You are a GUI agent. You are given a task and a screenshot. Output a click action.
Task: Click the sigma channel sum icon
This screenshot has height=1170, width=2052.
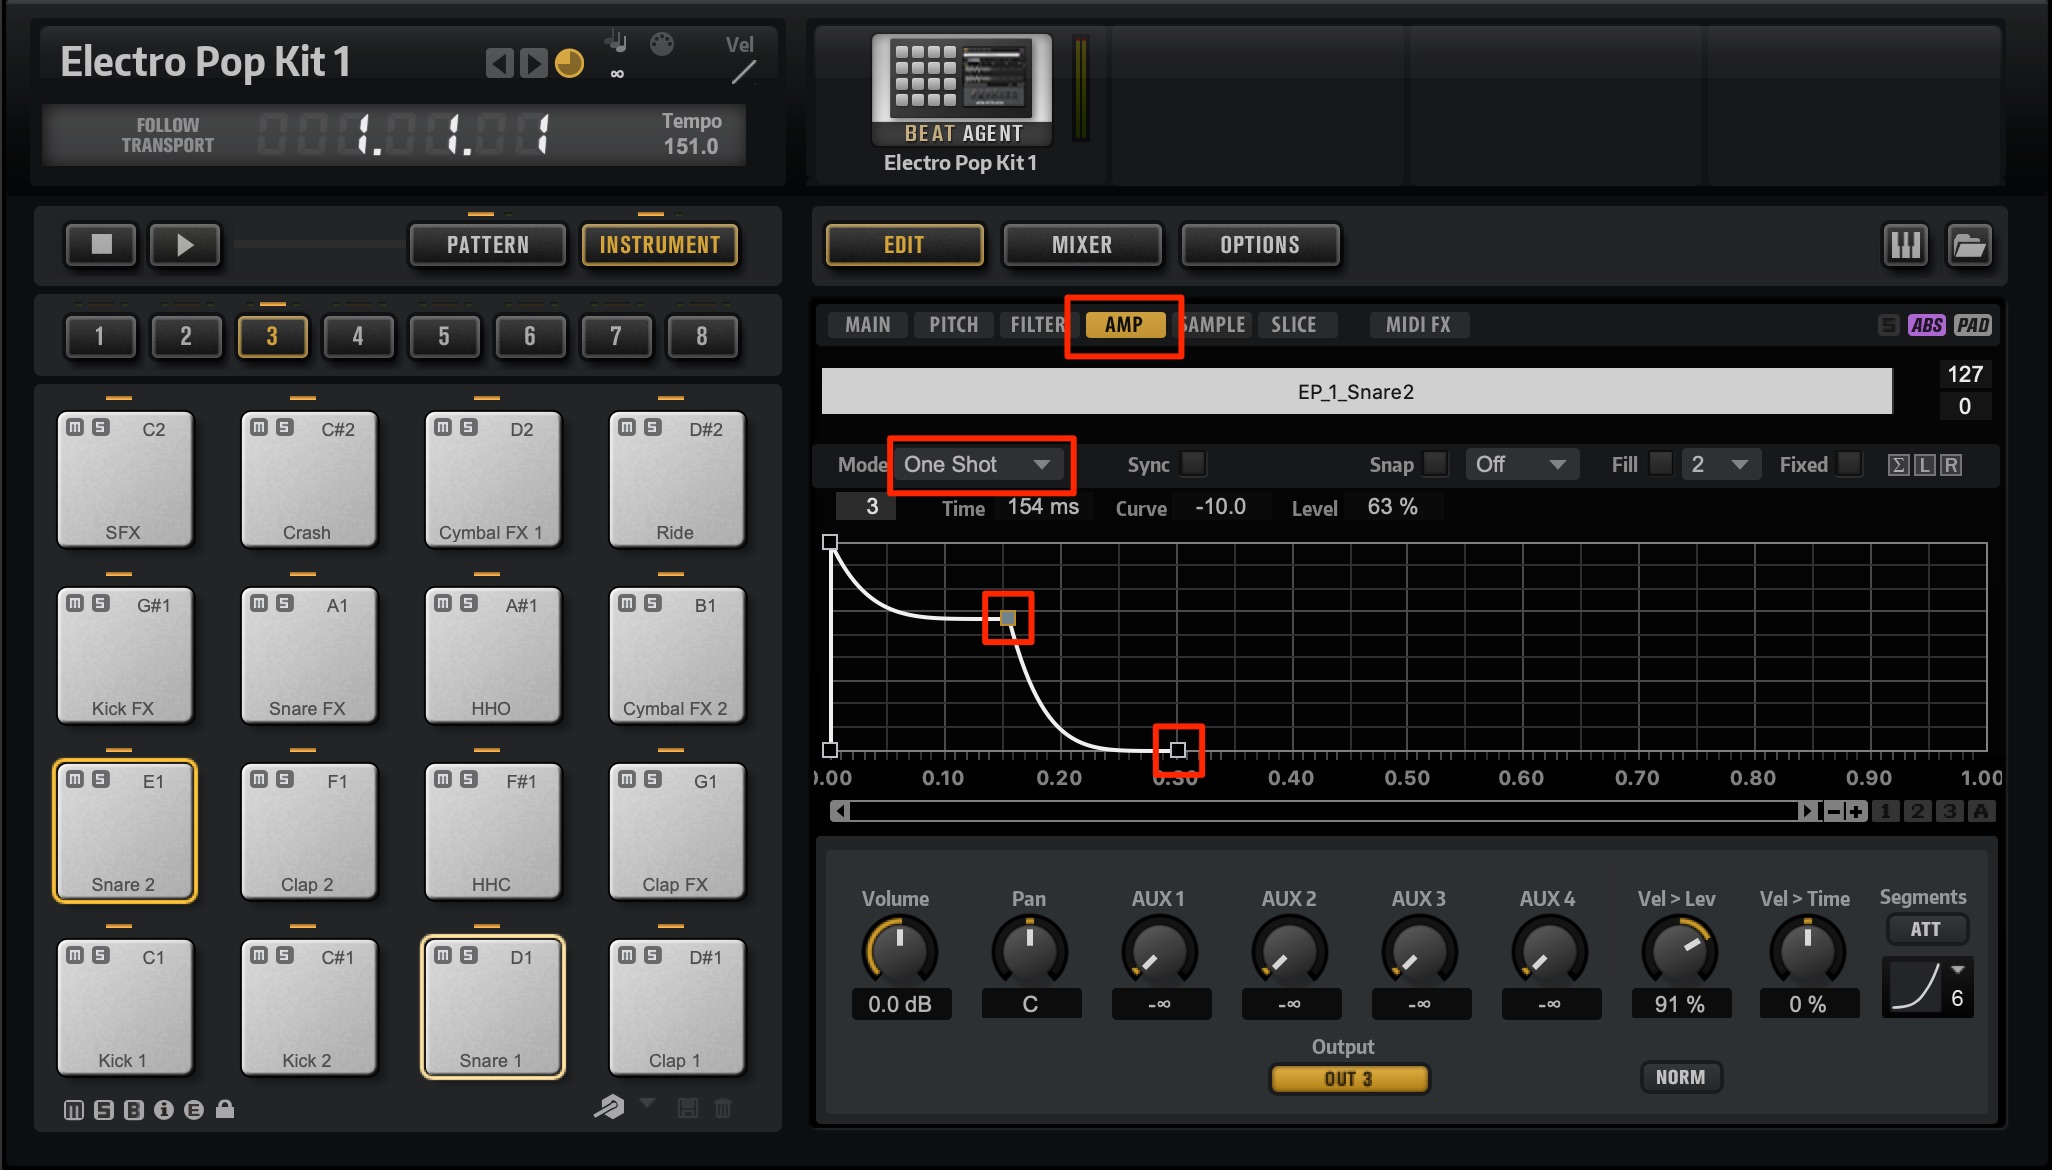(x=1898, y=465)
